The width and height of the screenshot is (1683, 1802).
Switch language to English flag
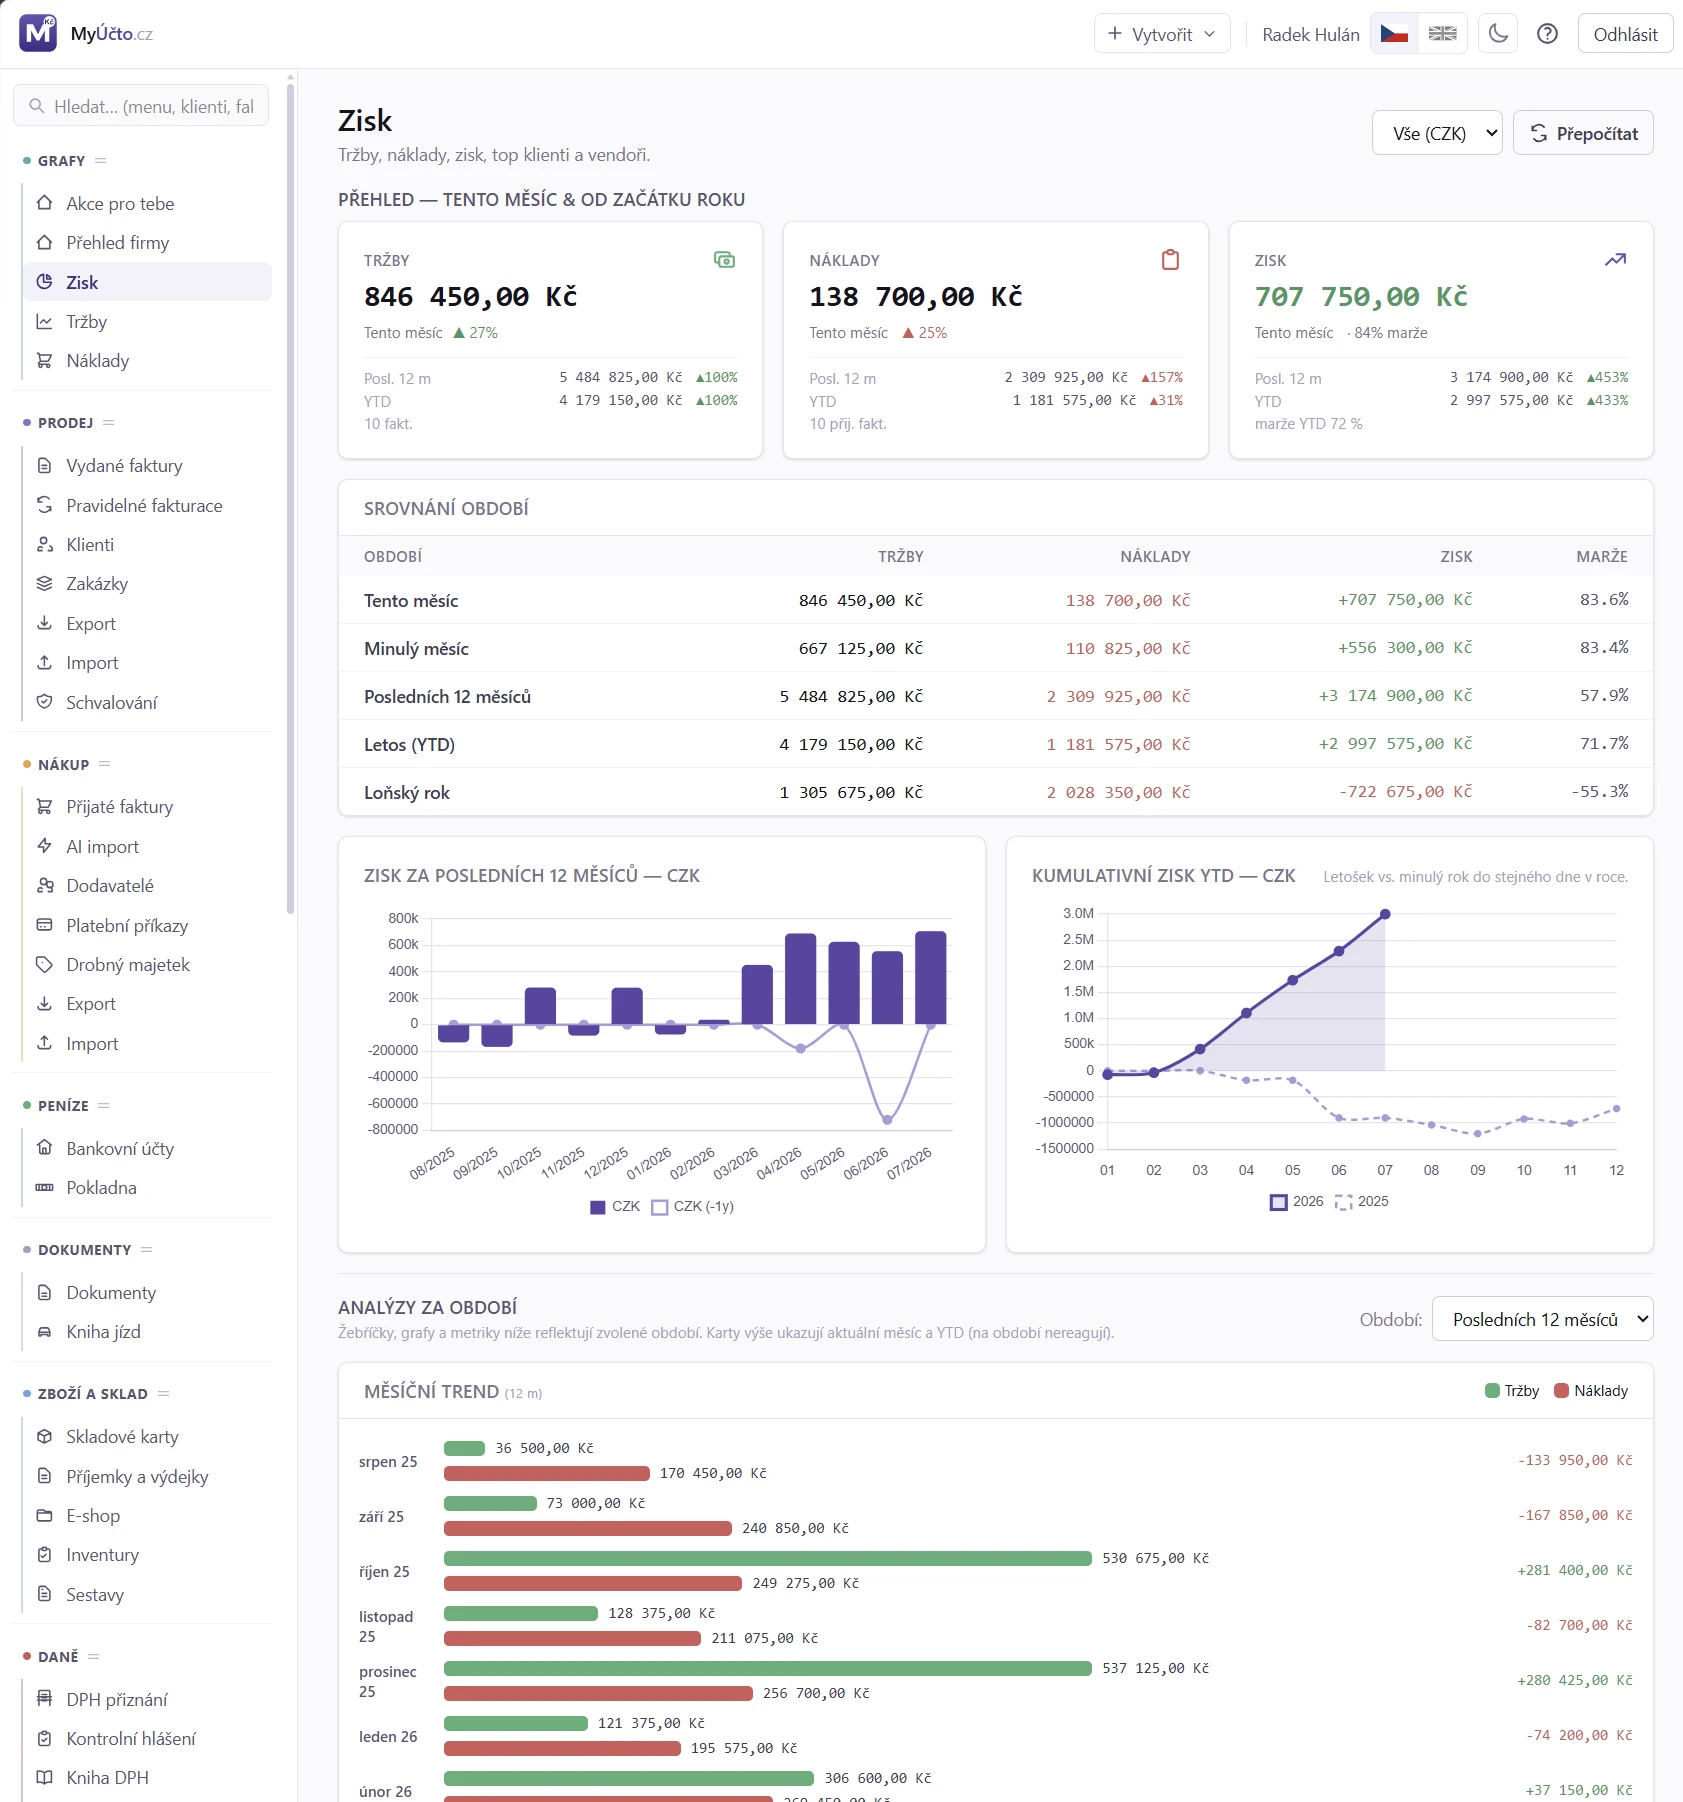click(x=1442, y=34)
